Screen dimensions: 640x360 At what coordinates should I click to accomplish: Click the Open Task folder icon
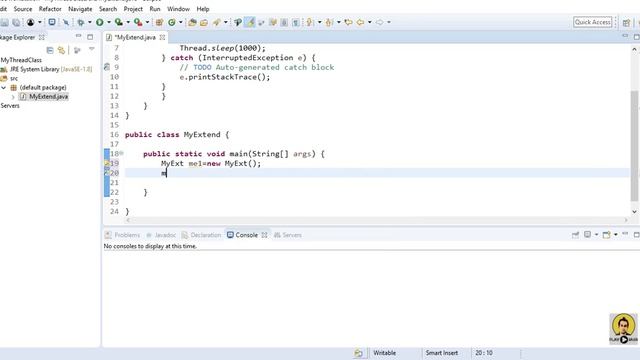[x=204, y=22]
